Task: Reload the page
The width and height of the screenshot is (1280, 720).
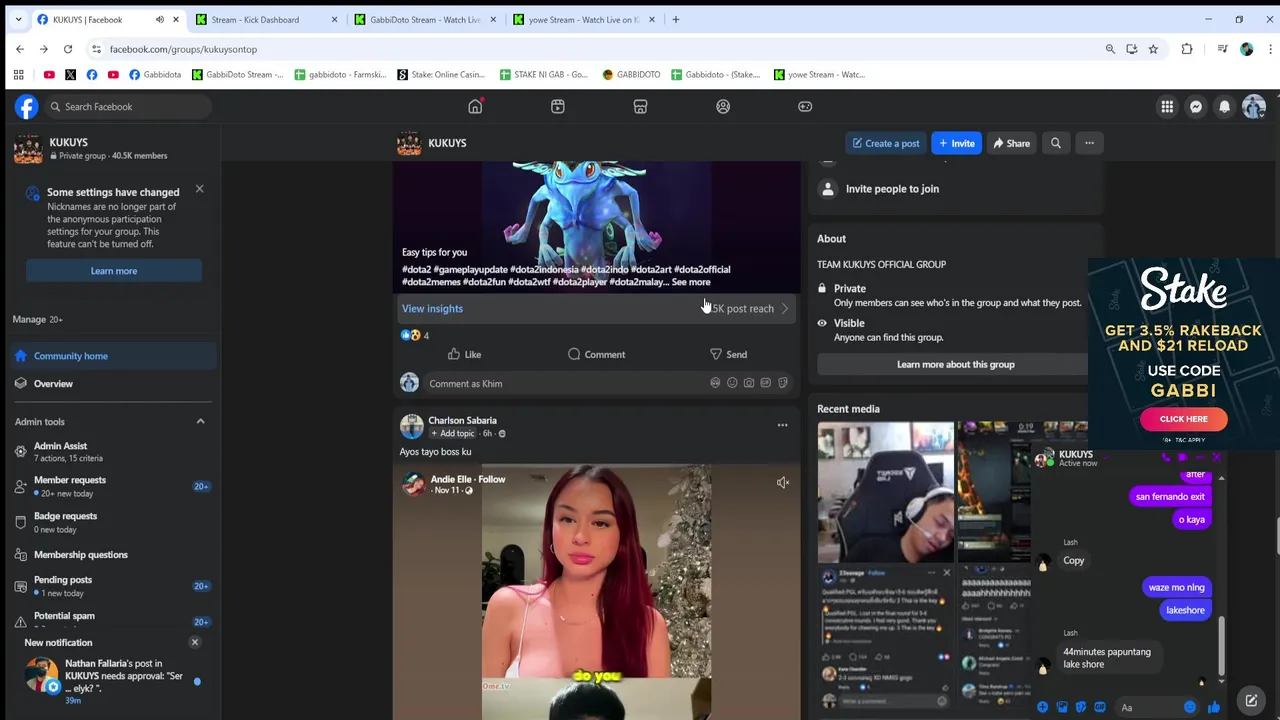Action: coord(68,49)
